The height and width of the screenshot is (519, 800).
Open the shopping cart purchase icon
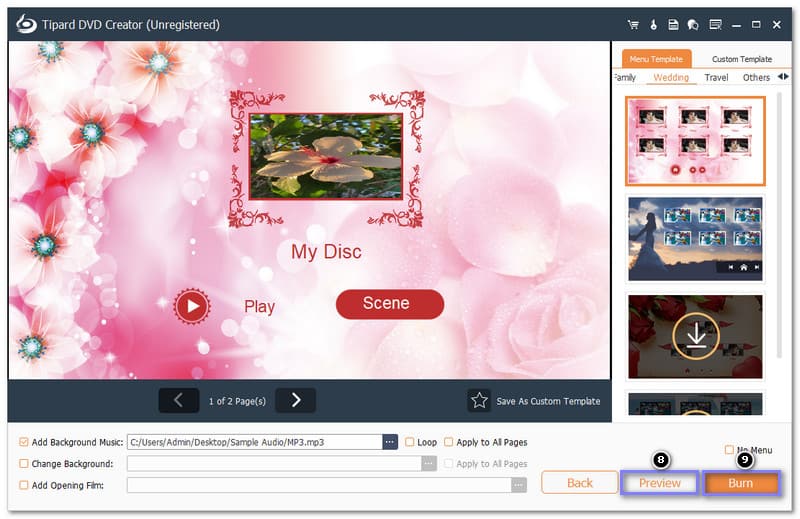(x=633, y=24)
